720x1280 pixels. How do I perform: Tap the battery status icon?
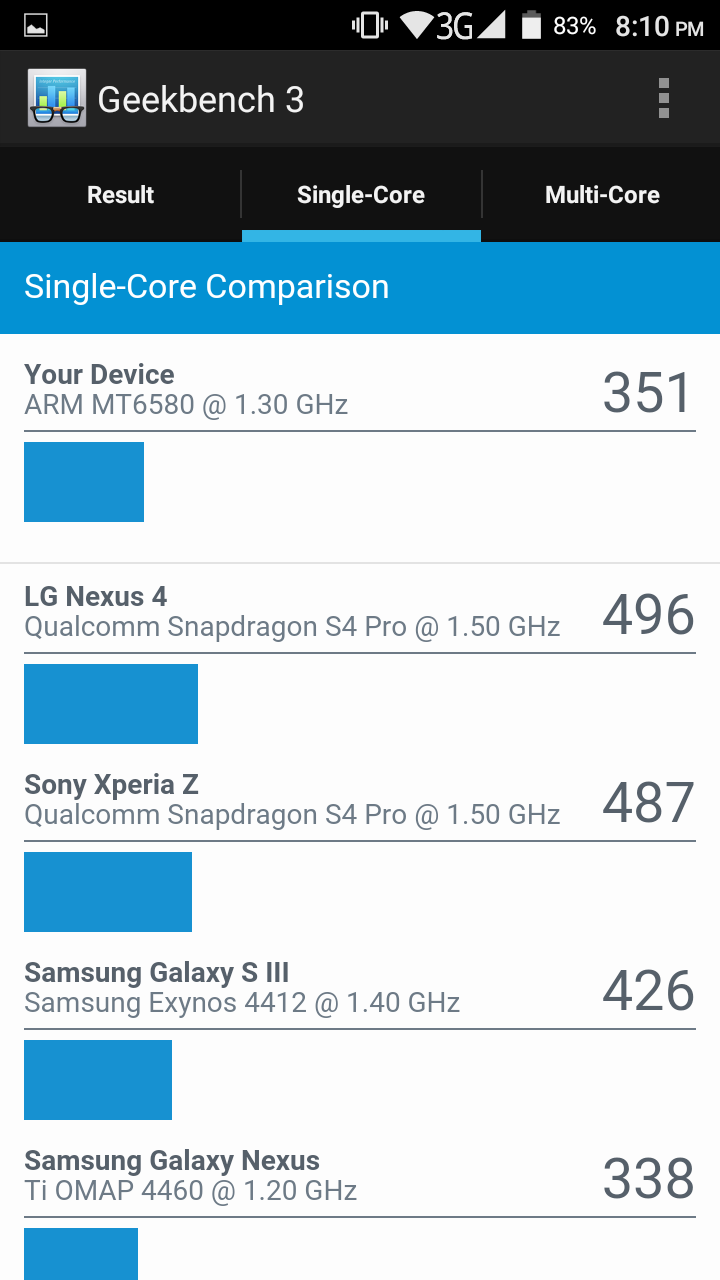click(x=531, y=26)
